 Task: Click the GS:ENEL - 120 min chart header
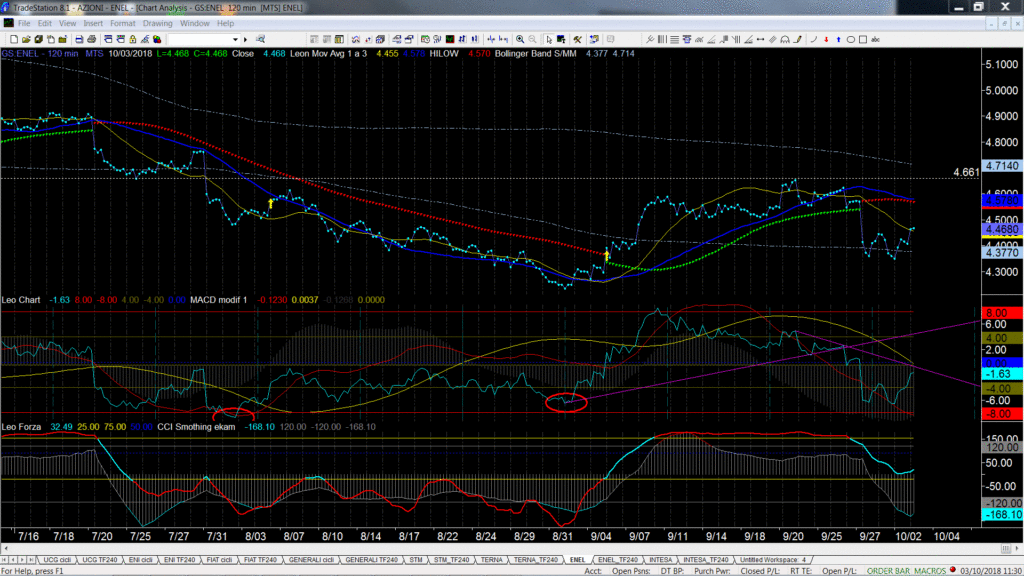pyautogui.click(x=40, y=54)
